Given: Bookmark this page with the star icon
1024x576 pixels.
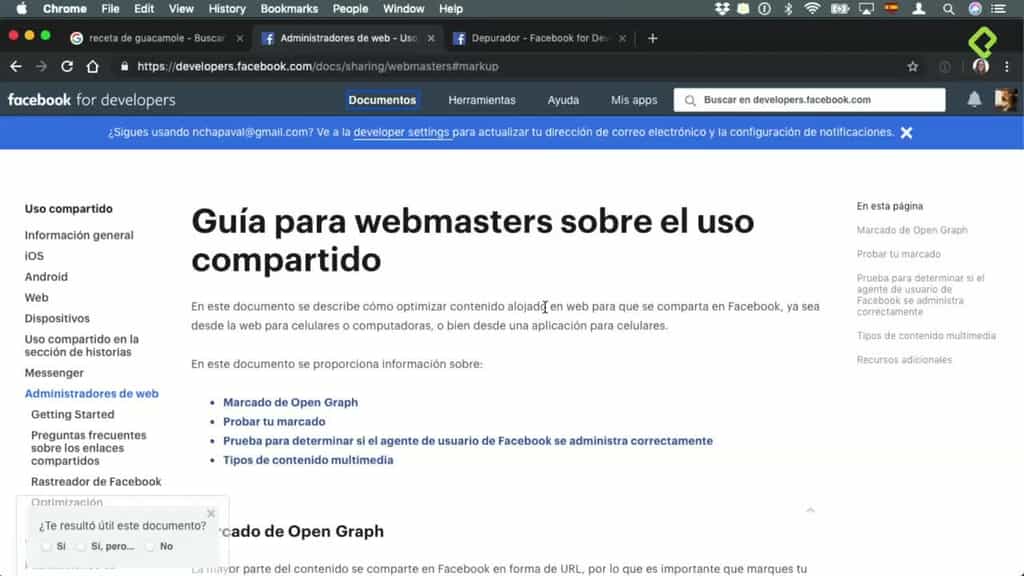Looking at the screenshot, I should [x=912, y=67].
